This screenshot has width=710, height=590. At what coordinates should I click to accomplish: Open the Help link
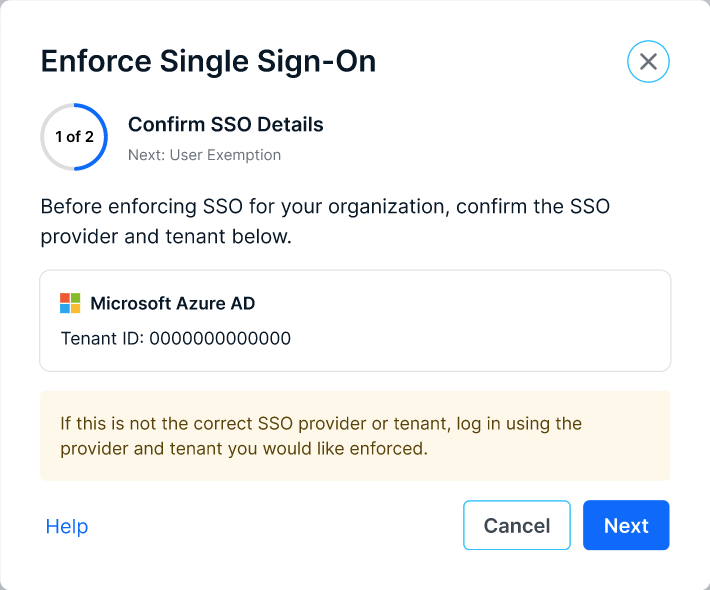(67, 526)
